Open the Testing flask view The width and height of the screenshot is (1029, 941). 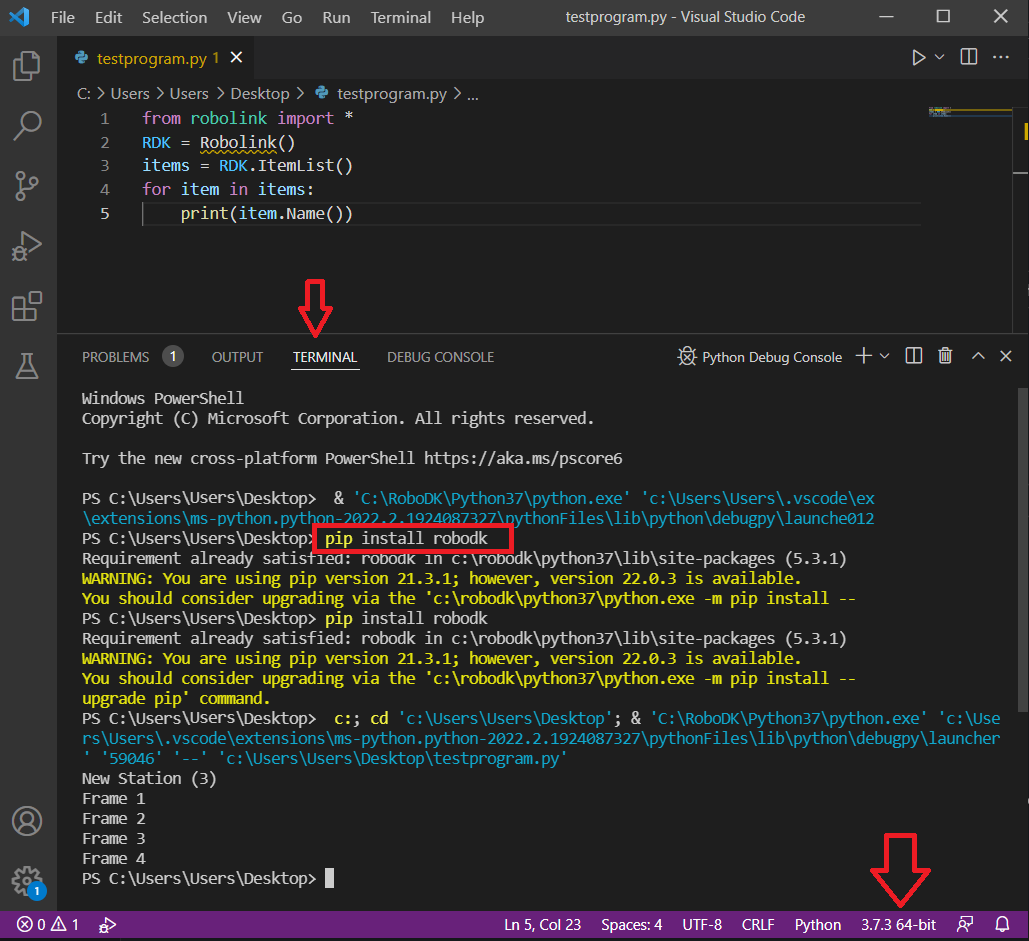pos(27,367)
